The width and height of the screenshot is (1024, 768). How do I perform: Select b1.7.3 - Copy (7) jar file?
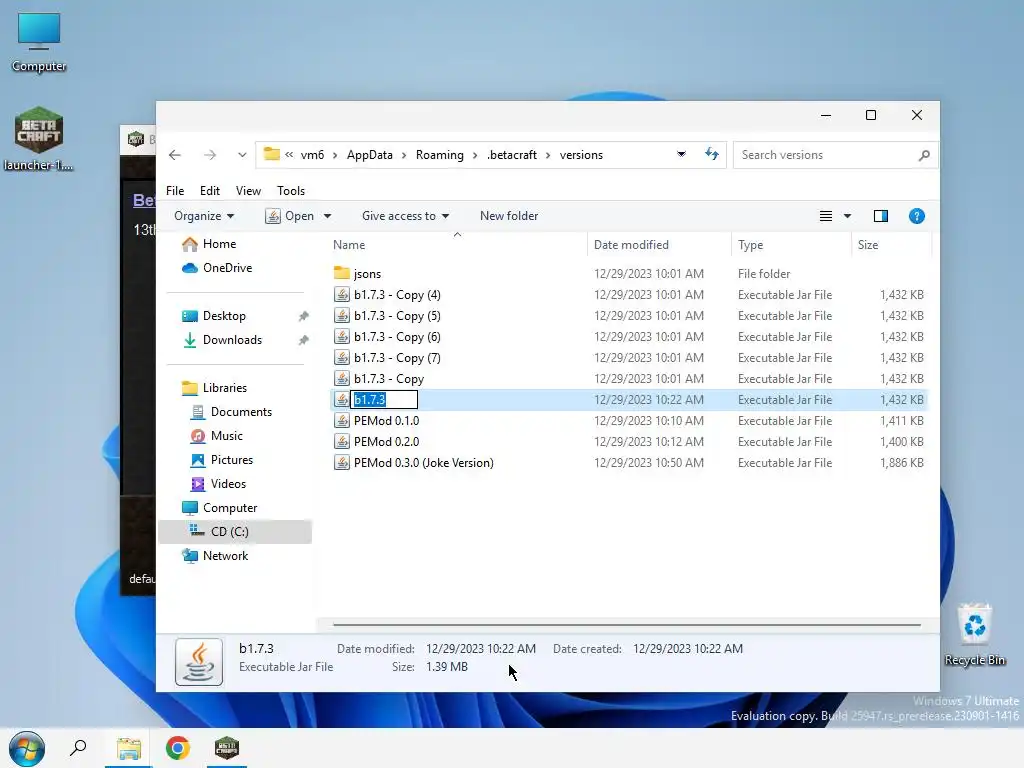click(x=397, y=358)
